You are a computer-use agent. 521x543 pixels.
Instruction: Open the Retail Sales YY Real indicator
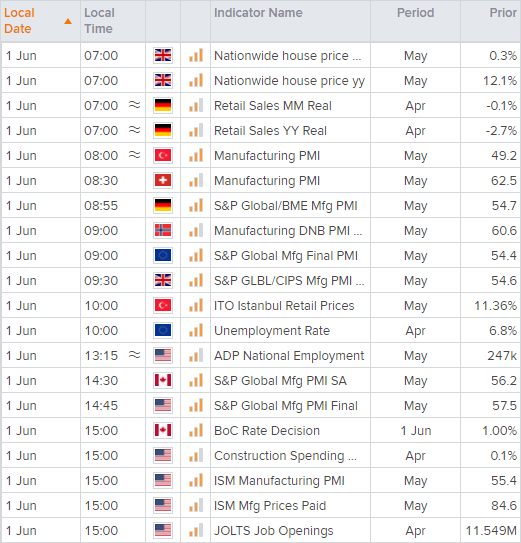point(270,131)
